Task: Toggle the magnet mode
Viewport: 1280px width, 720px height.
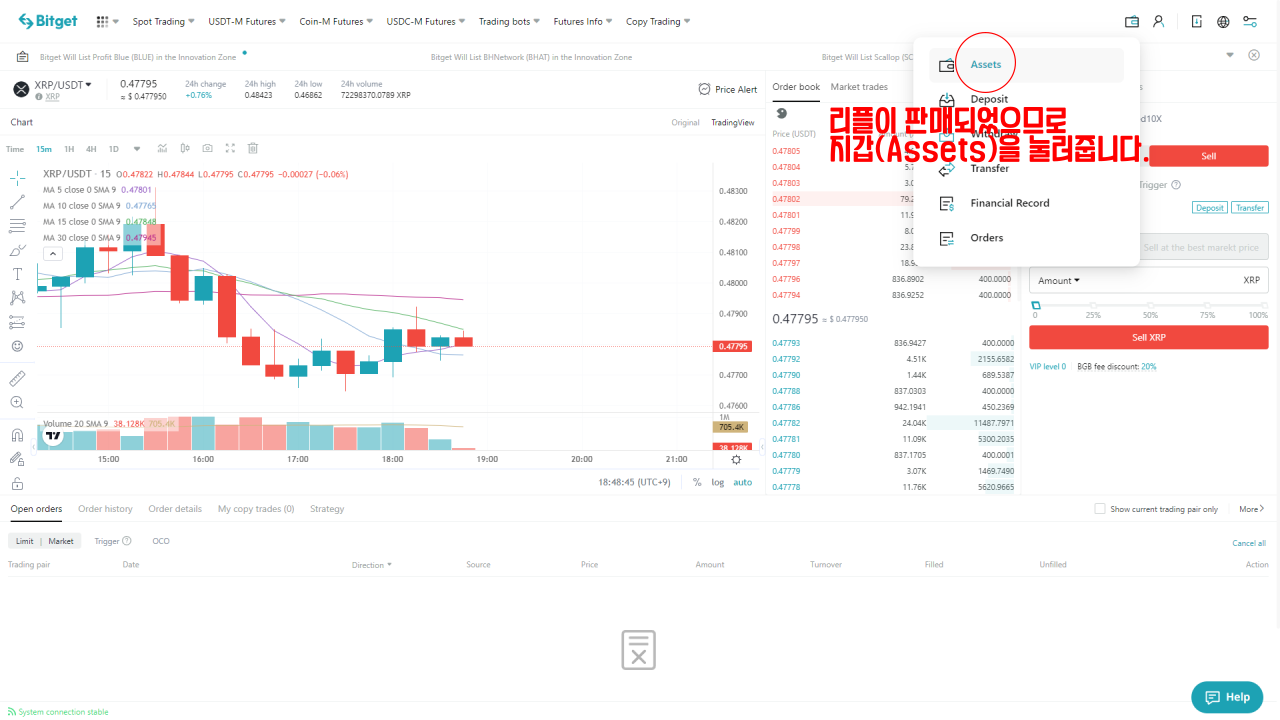Action: [17, 435]
